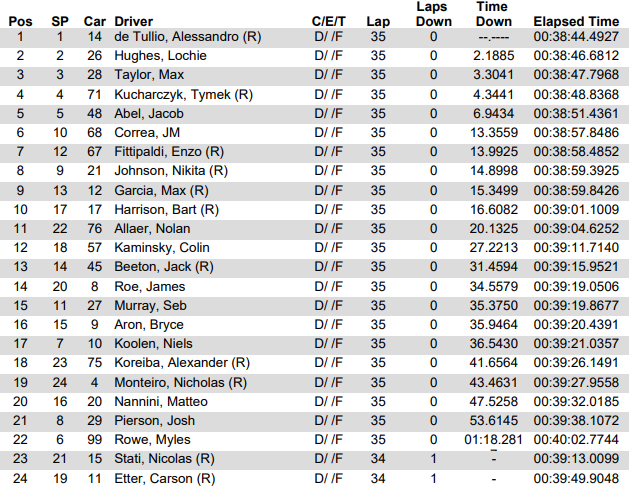Select driver Hughes, Lochie

coord(160,56)
